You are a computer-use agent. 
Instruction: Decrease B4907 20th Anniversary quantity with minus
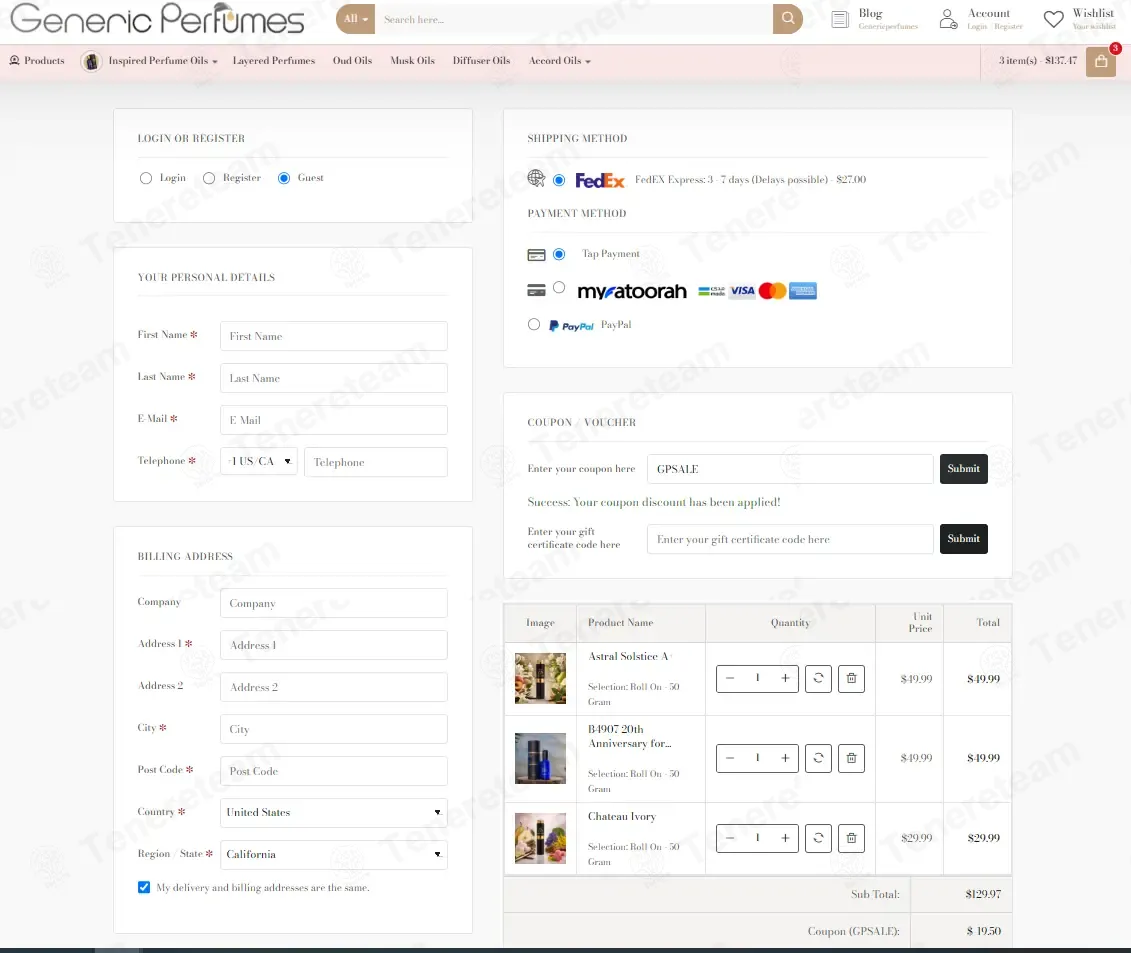tap(730, 758)
